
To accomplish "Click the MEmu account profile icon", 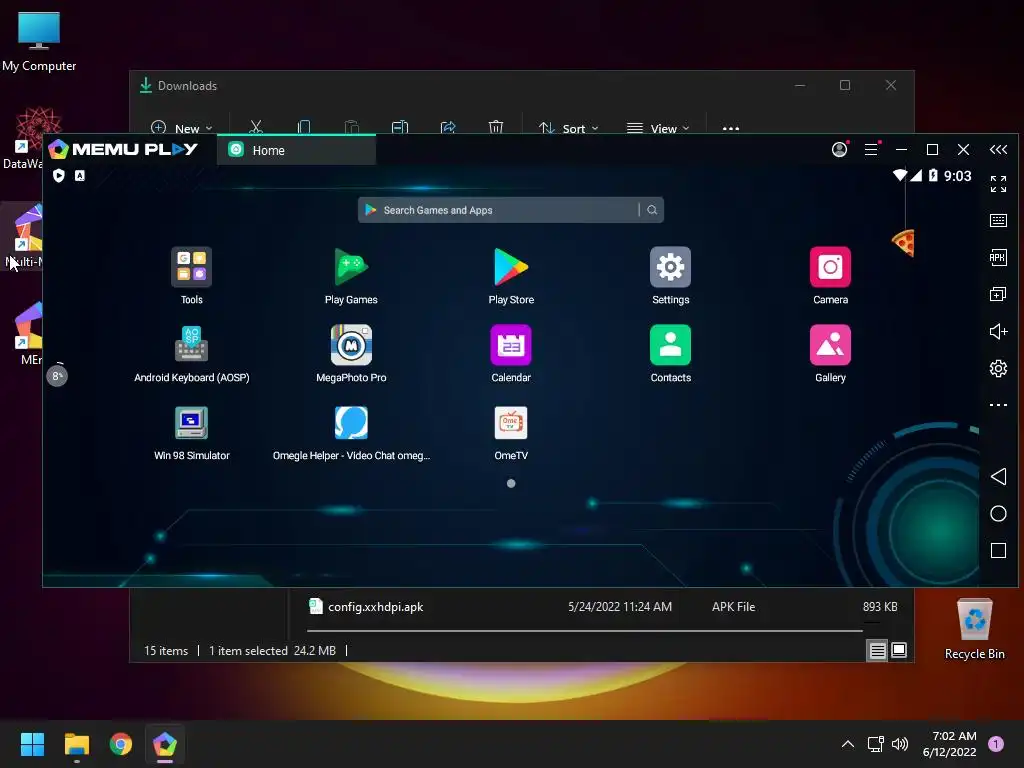I will tap(839, 150).
